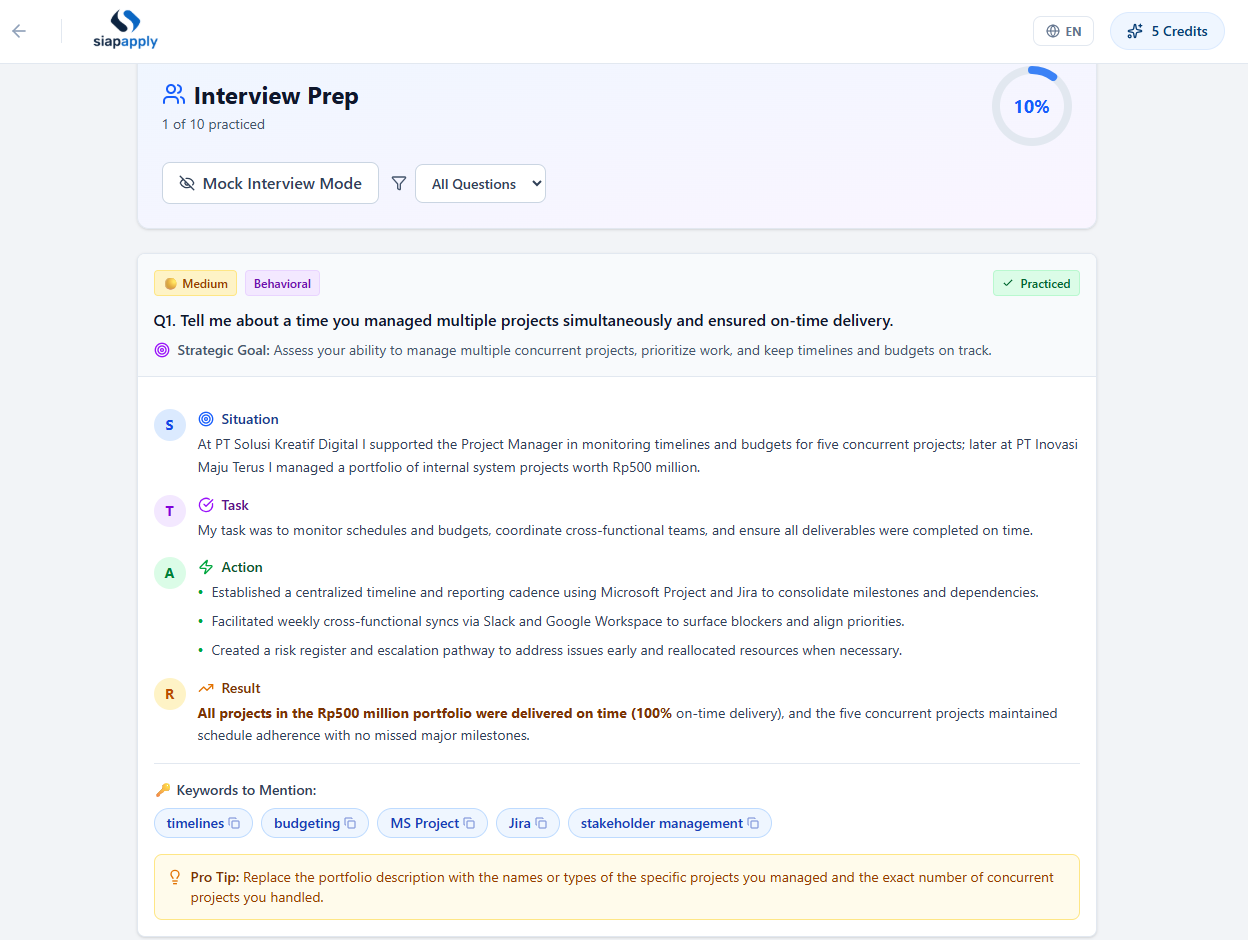Click the Result heading label

tap(241, 688)
